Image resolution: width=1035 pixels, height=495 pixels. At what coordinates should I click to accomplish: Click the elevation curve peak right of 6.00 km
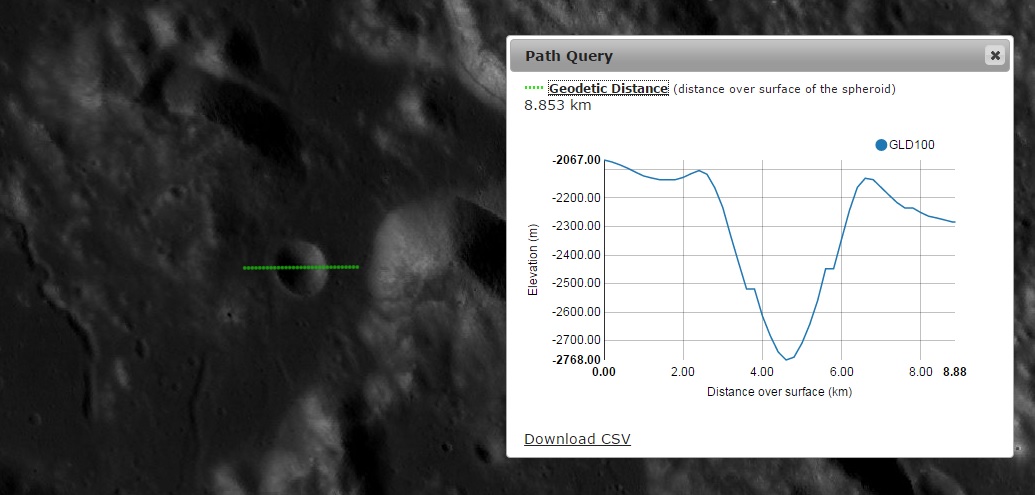pos(866,178)
